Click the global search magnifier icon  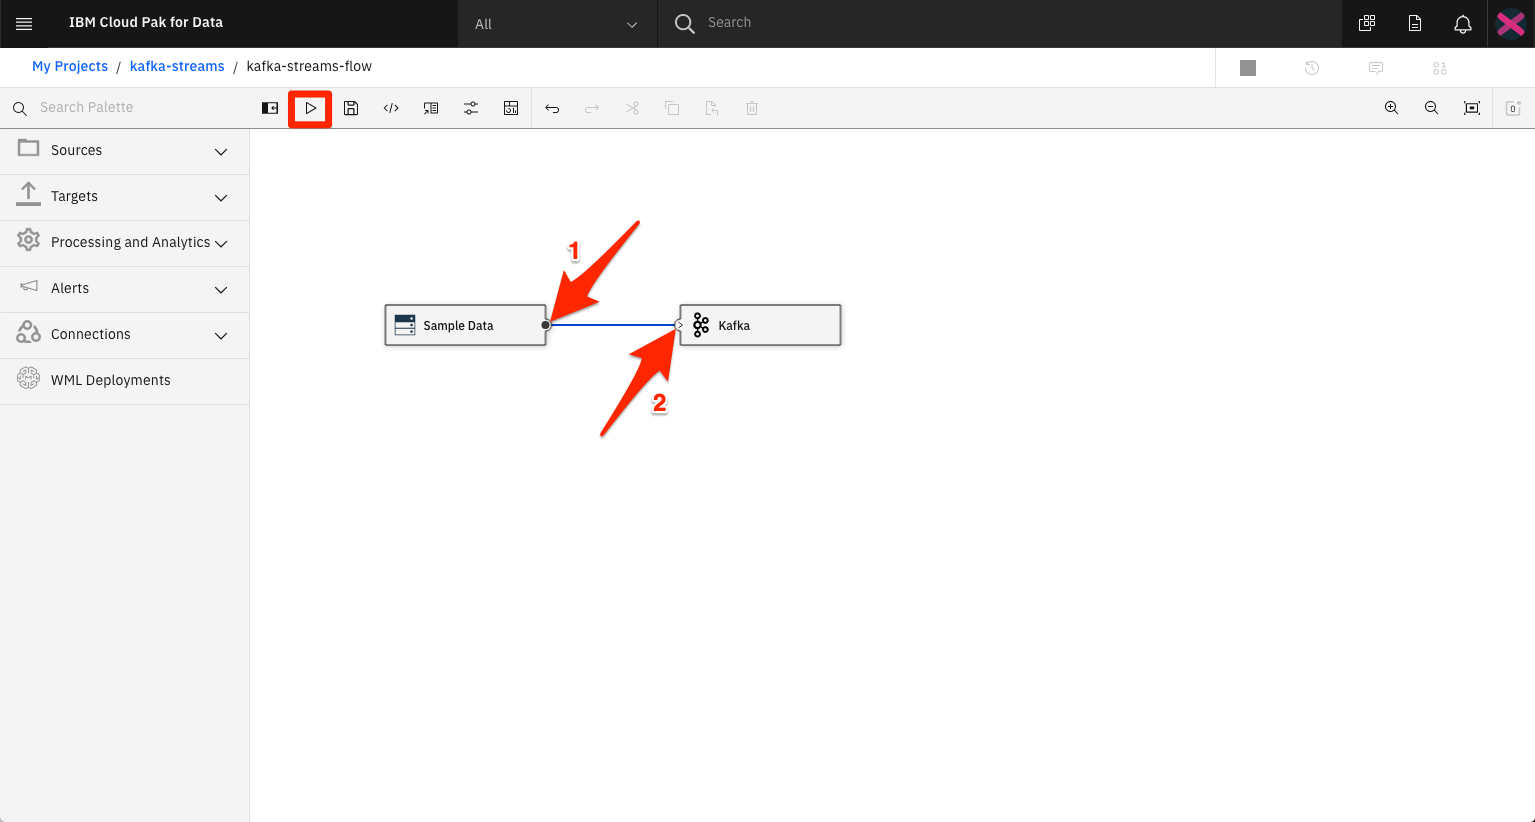click(x=685, y=23)
